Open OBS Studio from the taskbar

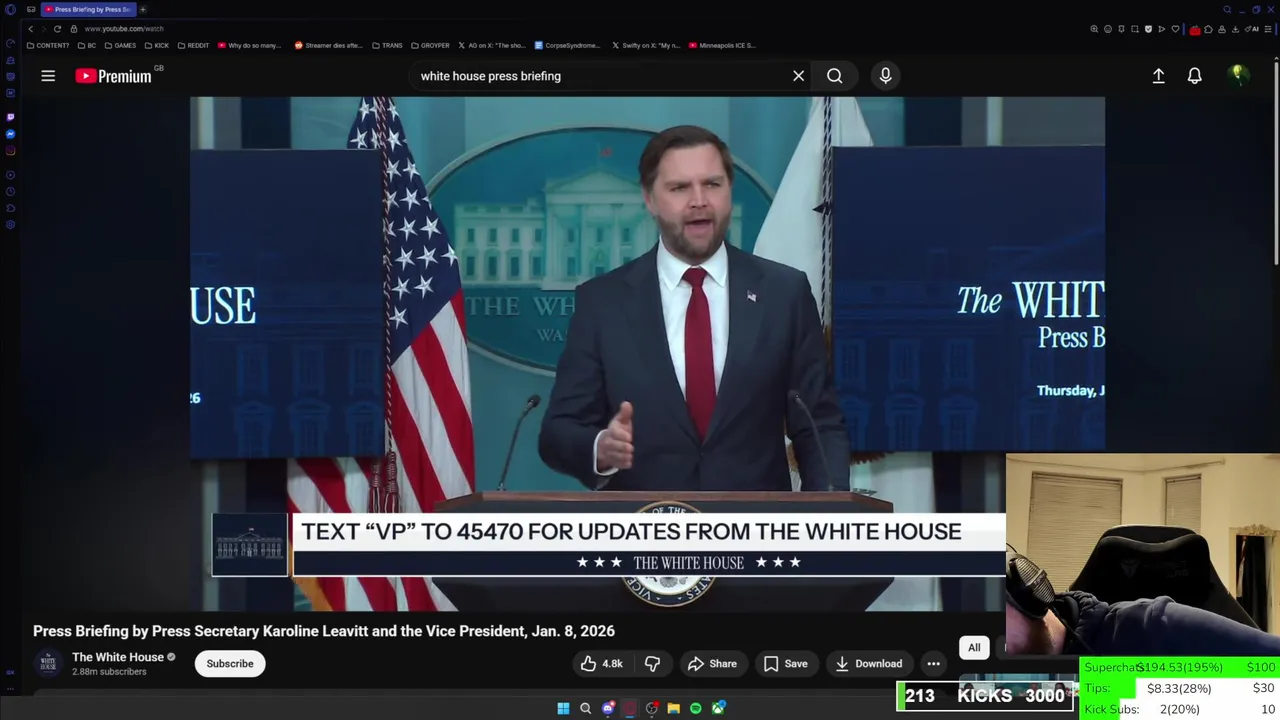tap(652, 708)
